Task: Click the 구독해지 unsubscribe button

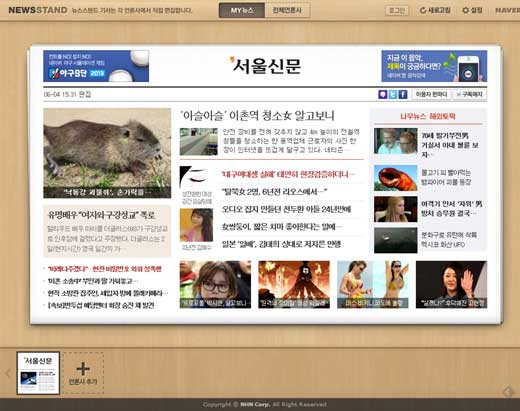Action: 470,94
